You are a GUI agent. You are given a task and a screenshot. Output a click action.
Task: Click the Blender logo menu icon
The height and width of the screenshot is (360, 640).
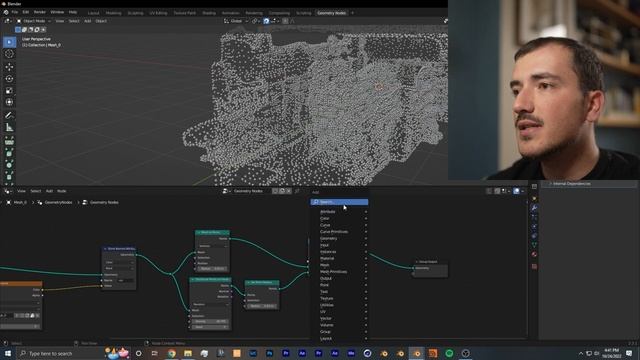coord(6,12)
